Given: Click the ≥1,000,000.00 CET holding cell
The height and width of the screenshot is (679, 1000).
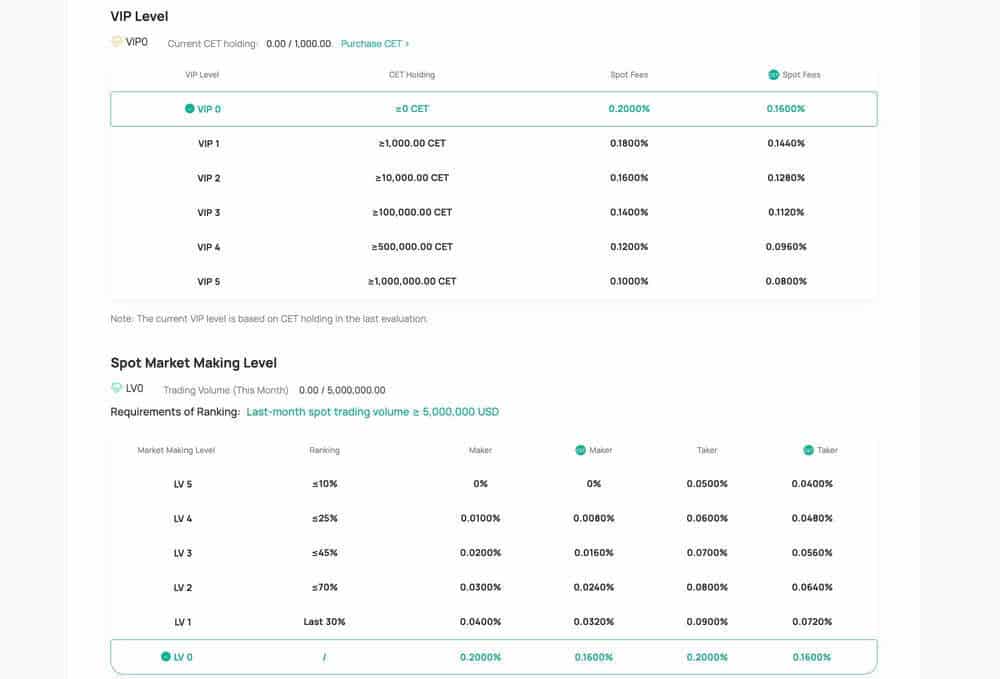Looking at the screenshot, I should click(x=412, y=281).
